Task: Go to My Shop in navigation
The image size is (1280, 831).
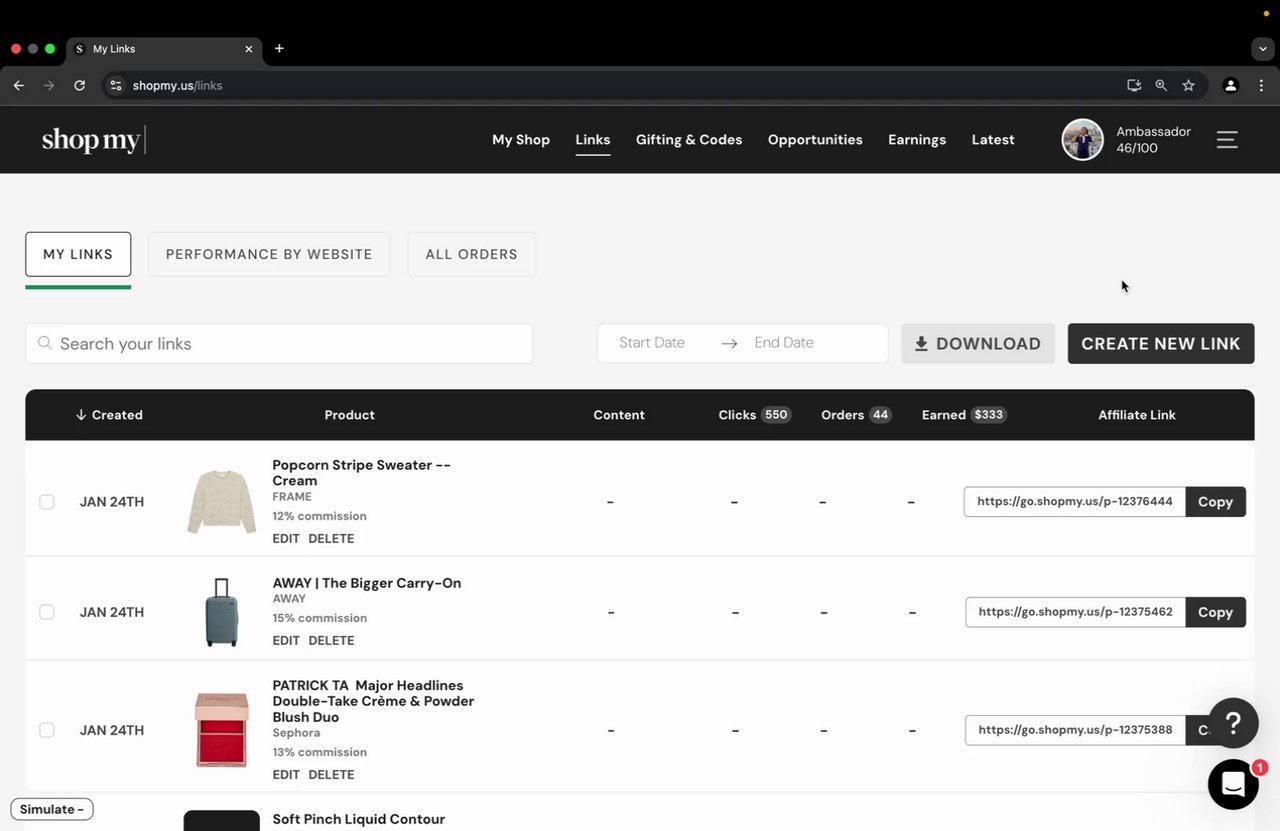Action: 521,140
